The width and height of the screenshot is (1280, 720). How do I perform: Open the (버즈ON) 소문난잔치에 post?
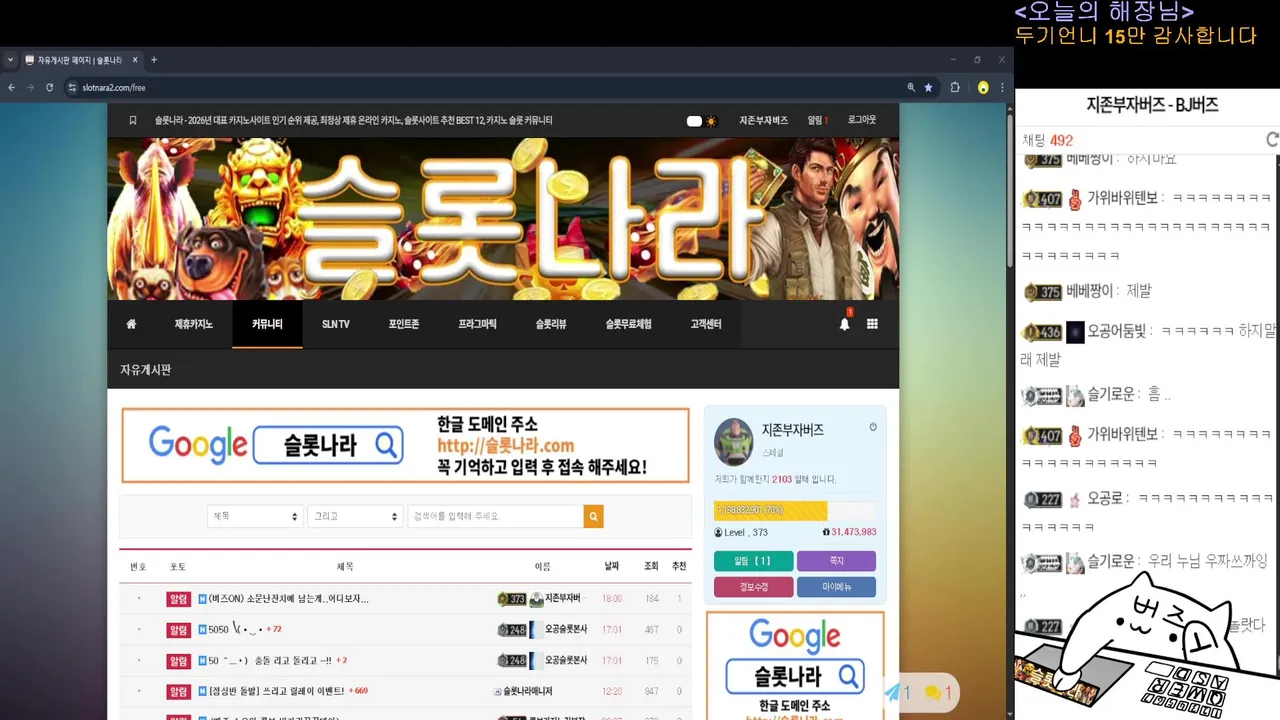[289, 599]
